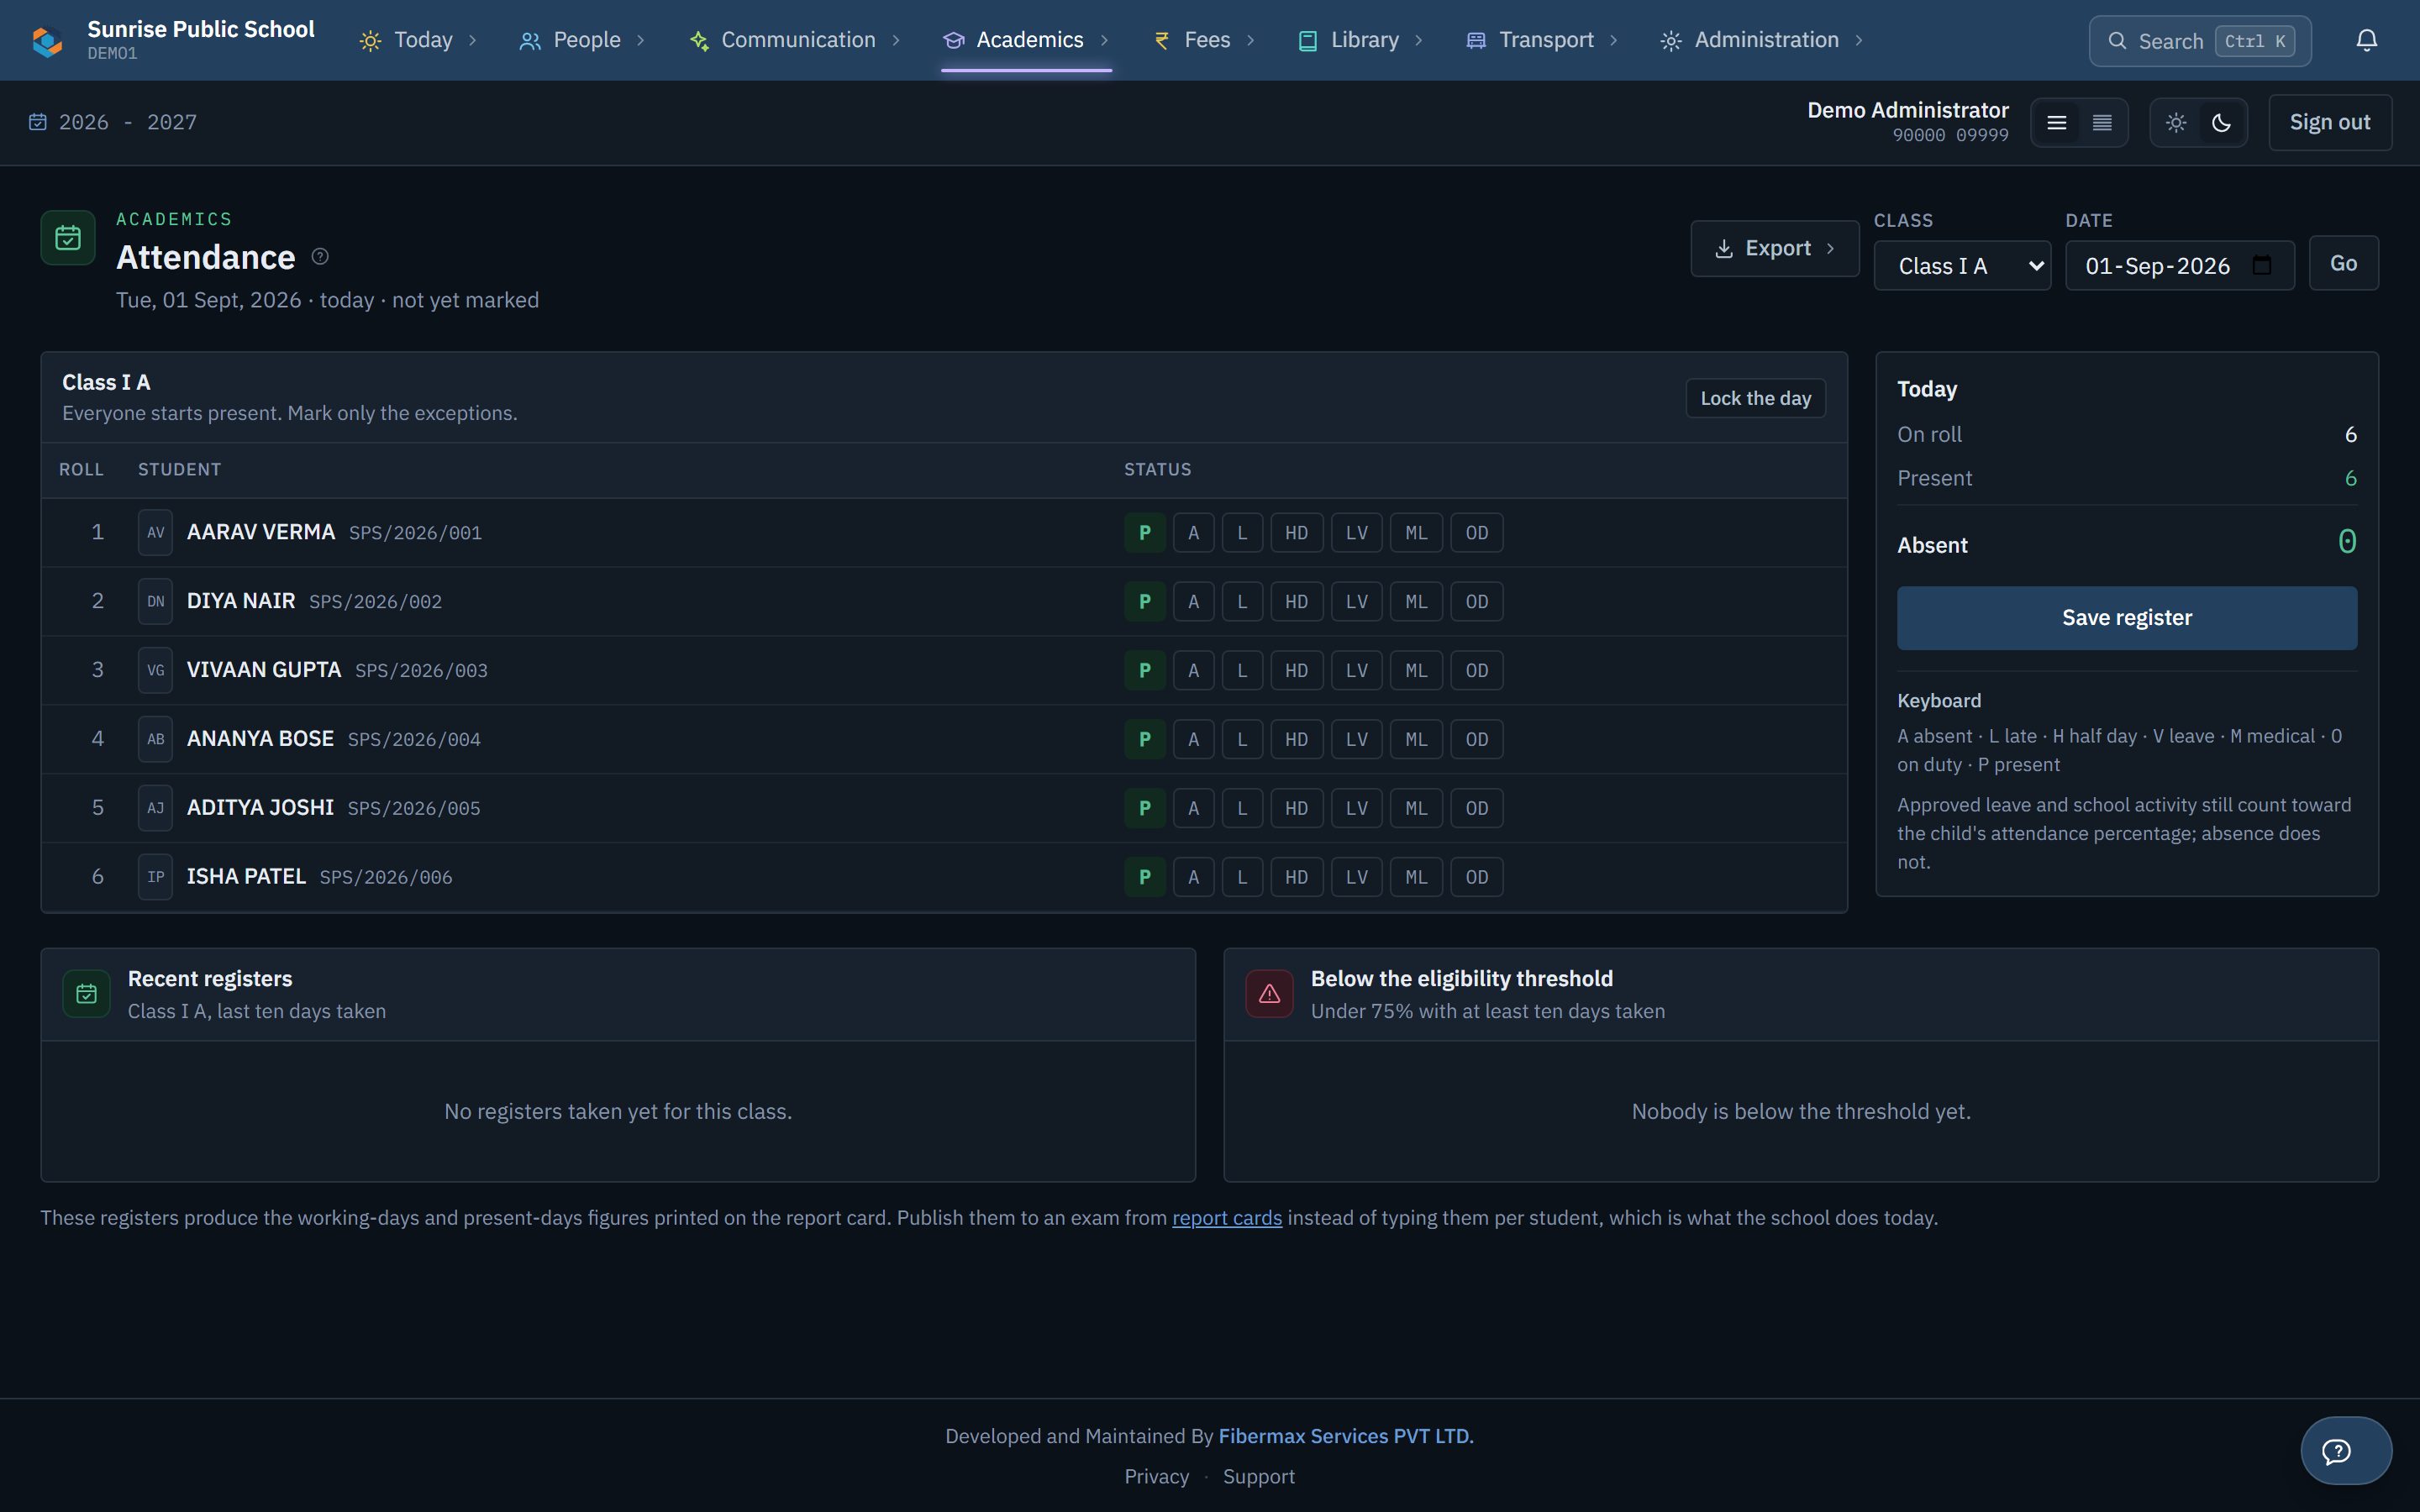The image size is (2420, 1512).
Task: Click the academic year calendar icon
Action: pyautogui.click(x=38, y=122)
